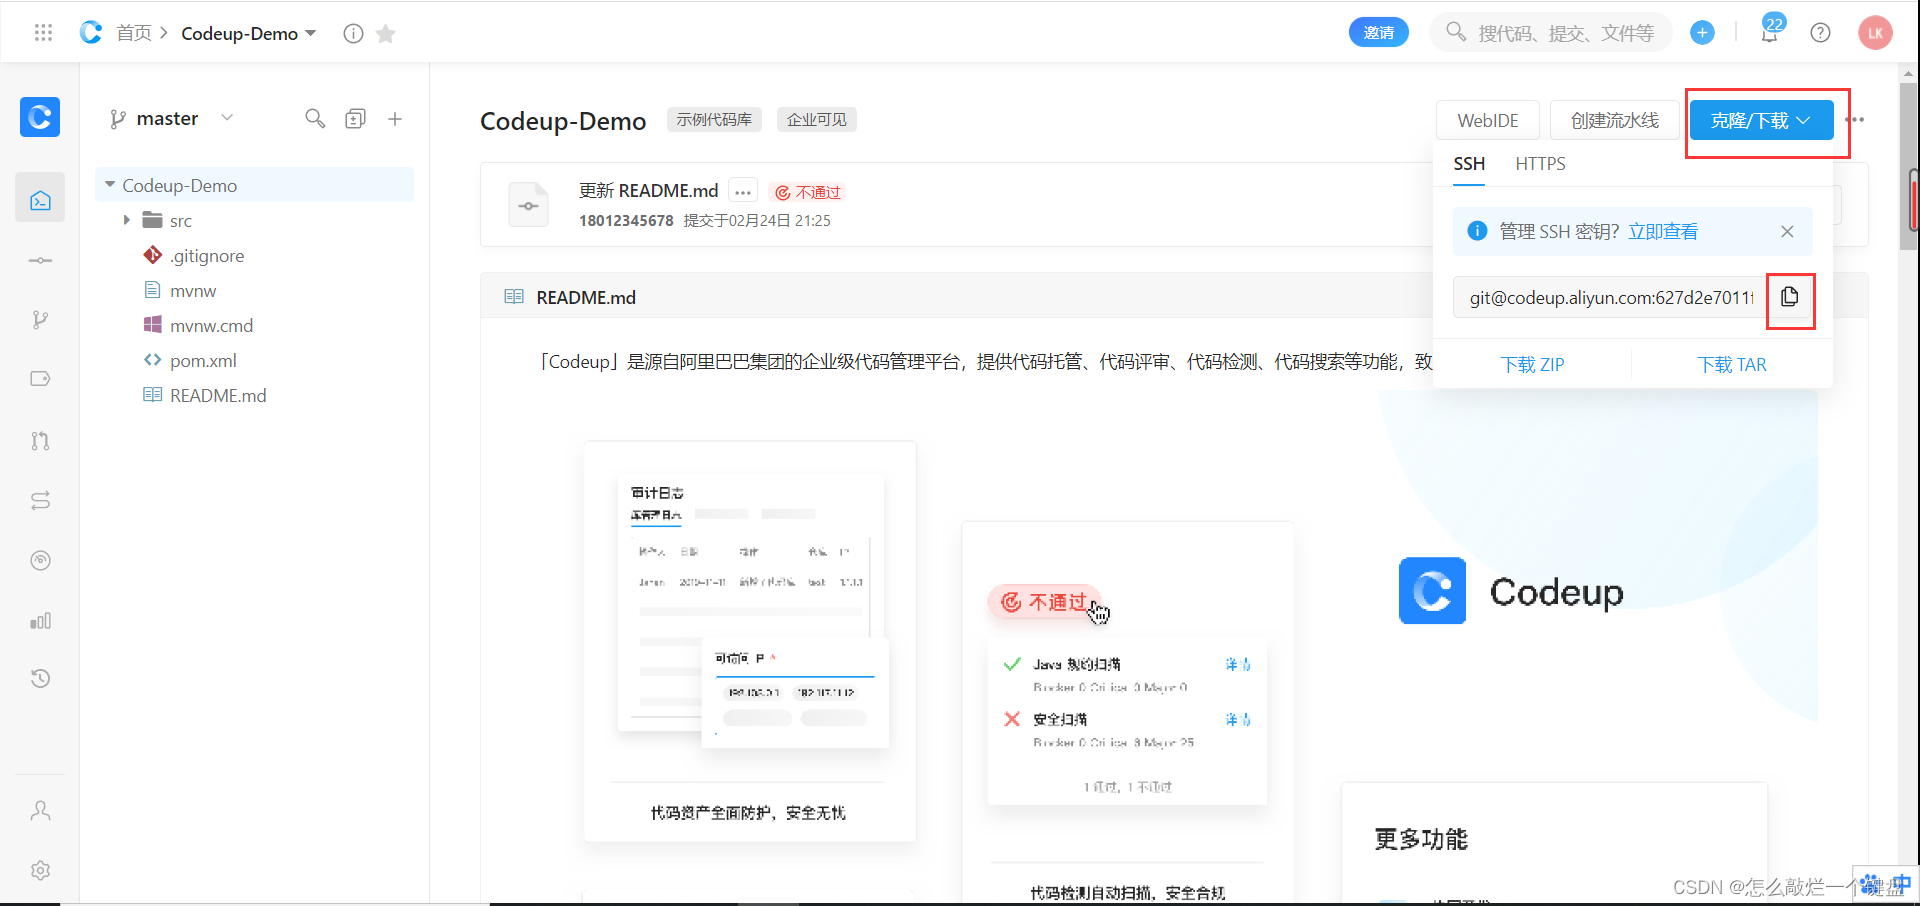
Task: Open the commits sidebar icon
Action: tap(40, 260)
